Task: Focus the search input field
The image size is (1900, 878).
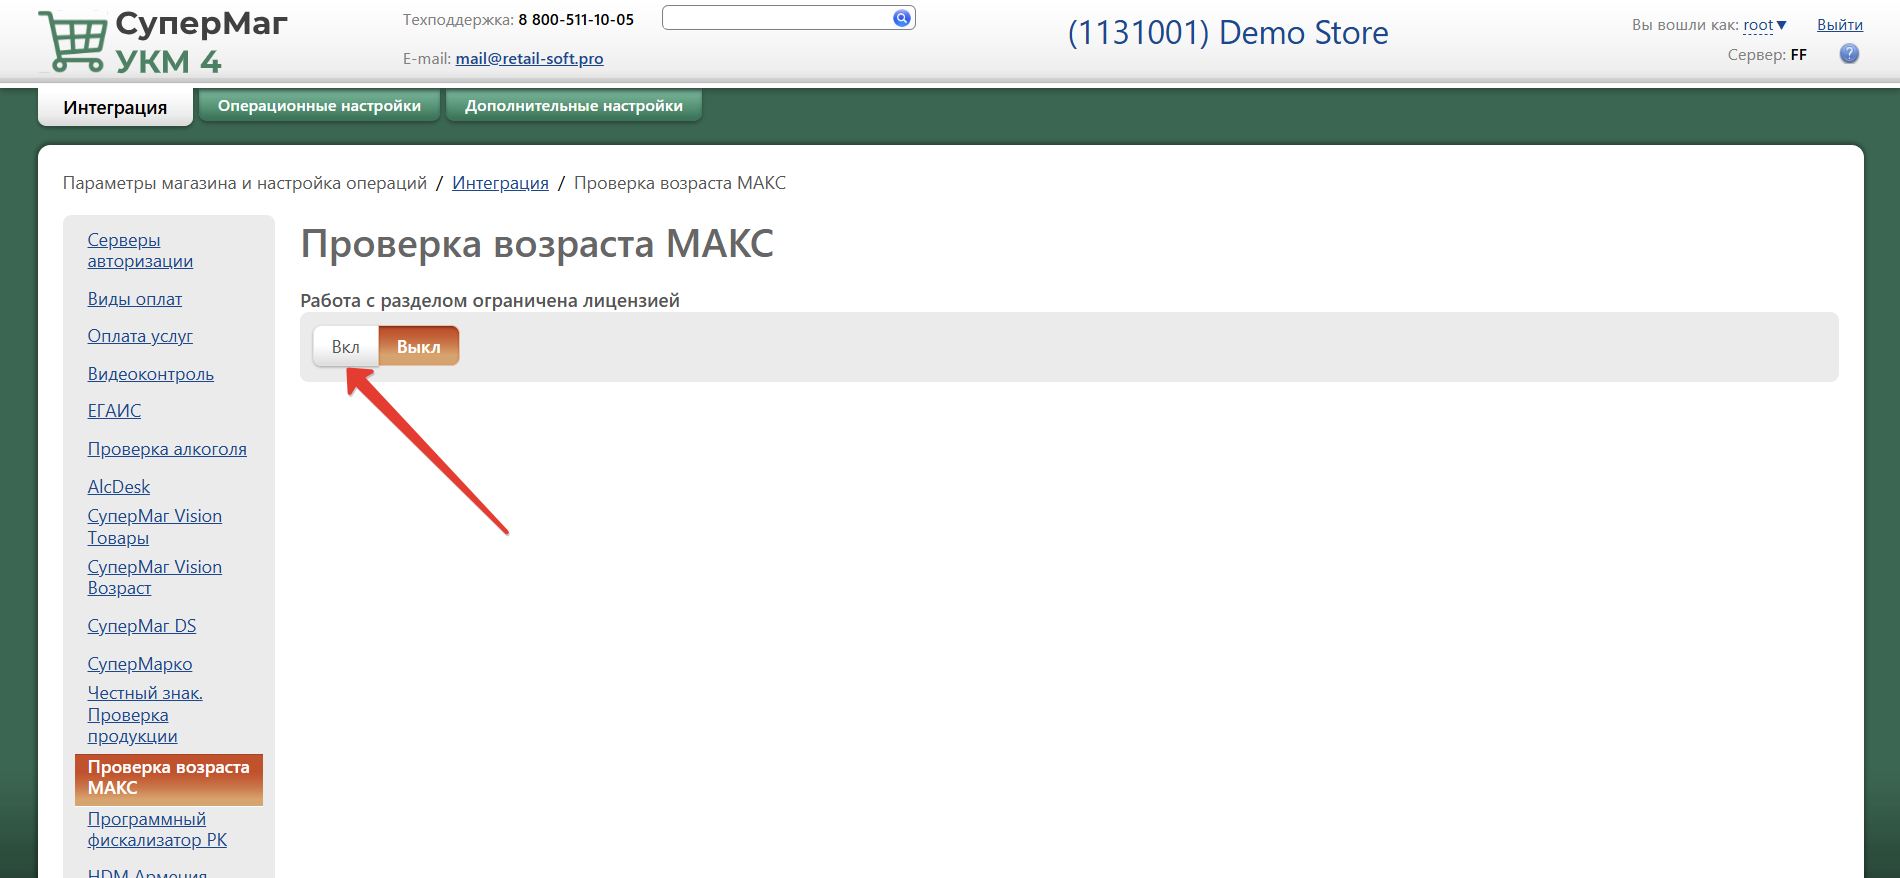Action: [x=776, y=18]
